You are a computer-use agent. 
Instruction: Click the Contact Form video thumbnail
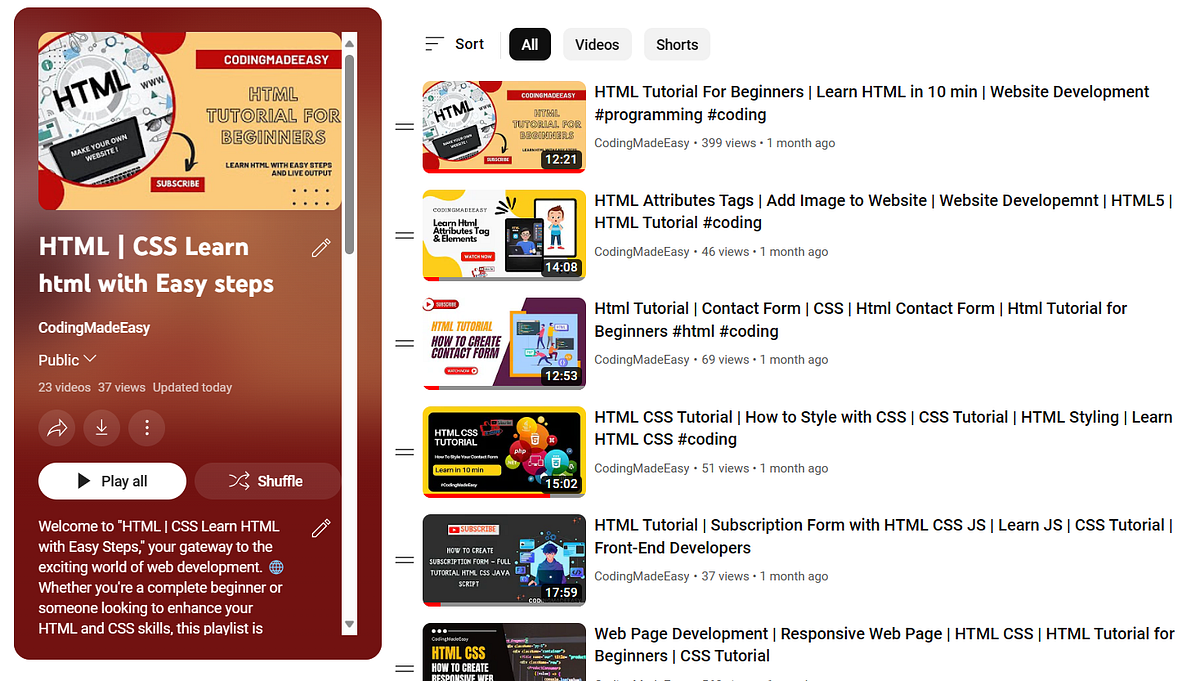(504, 343)
